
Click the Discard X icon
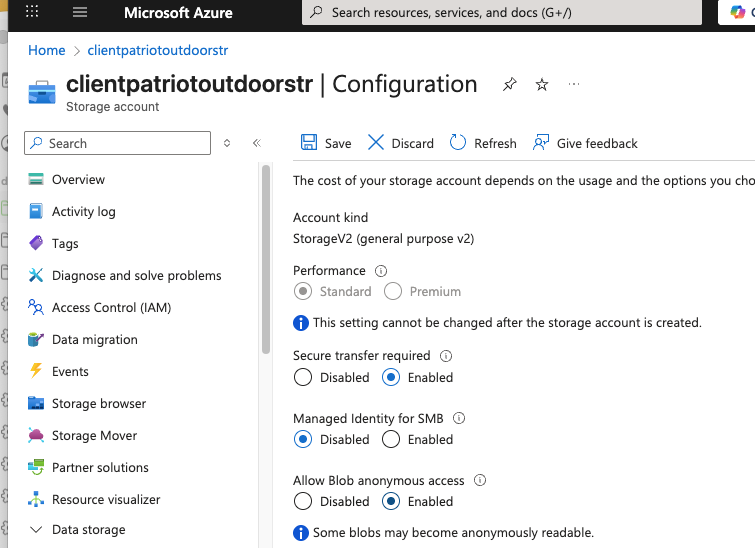pyautogui.click(x=376, y=143)
